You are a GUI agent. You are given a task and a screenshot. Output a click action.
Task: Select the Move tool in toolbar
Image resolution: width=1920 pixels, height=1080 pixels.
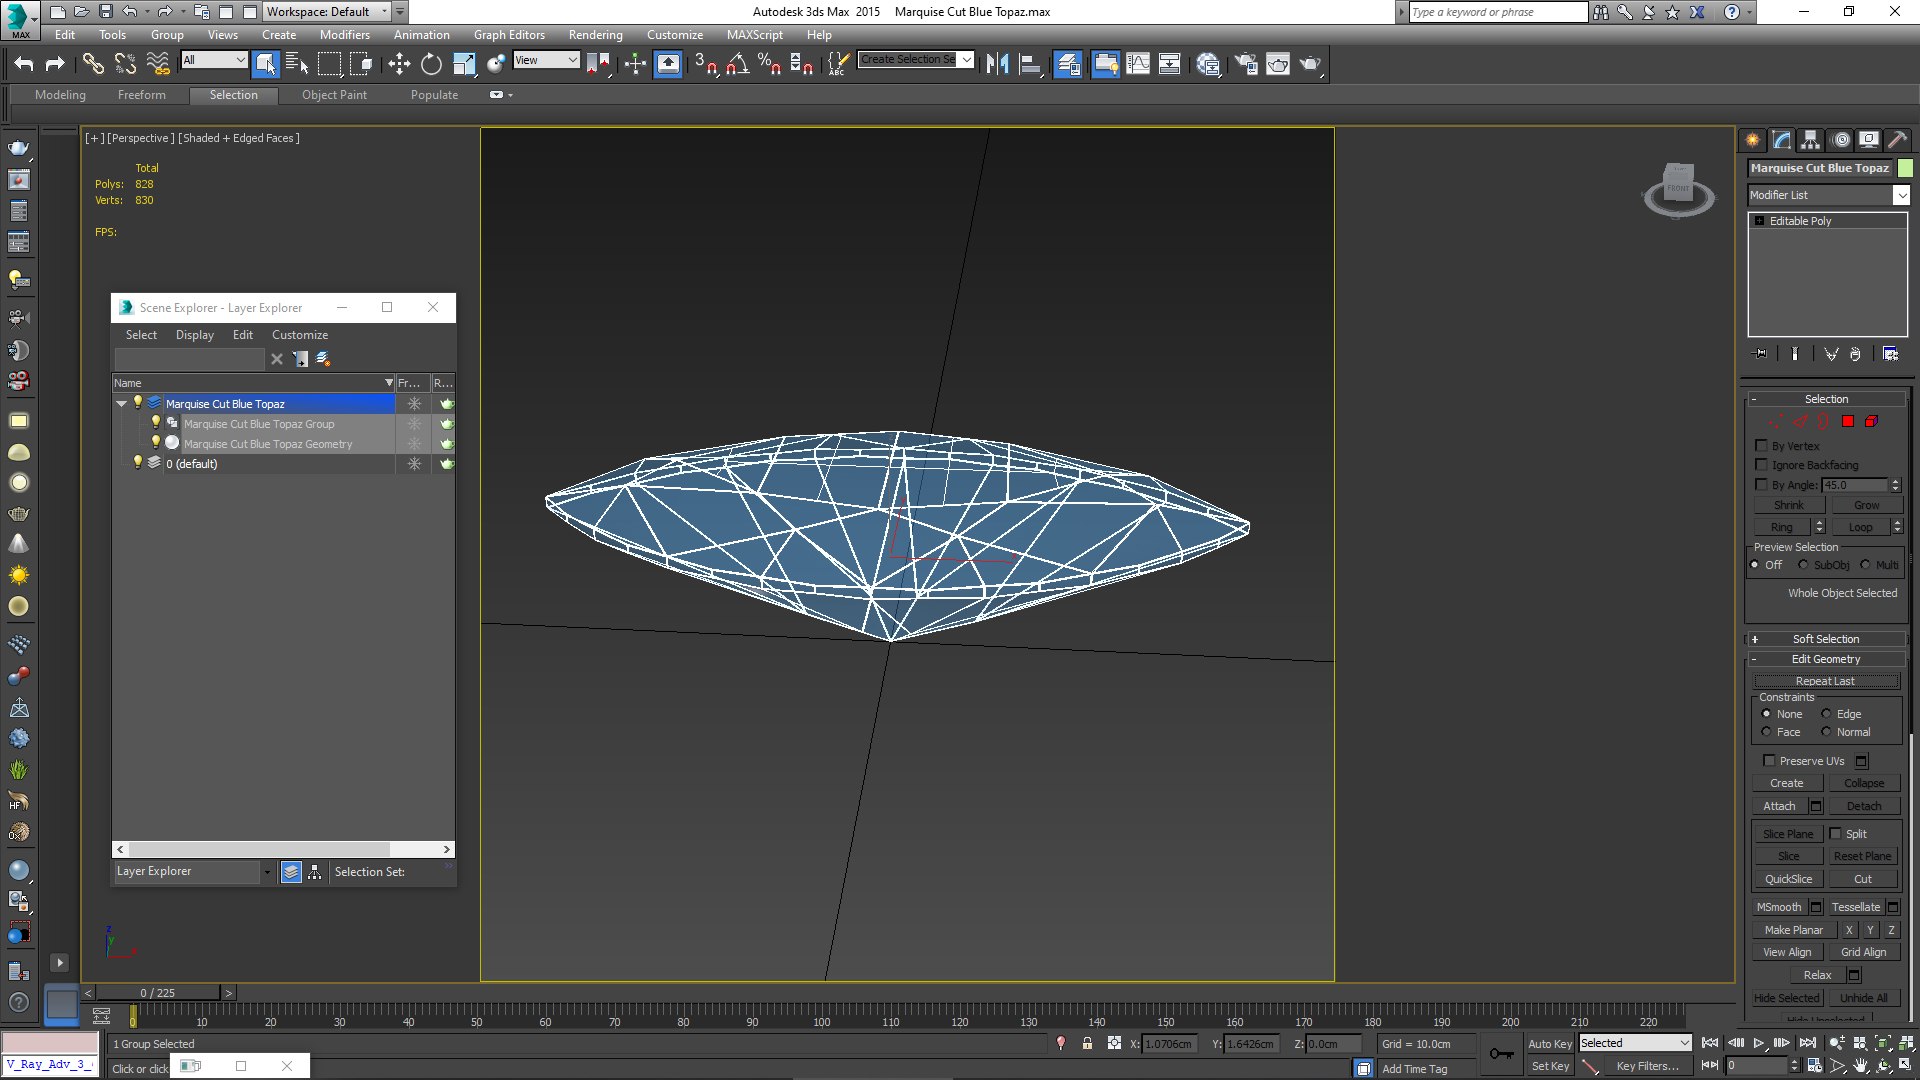click(399, 64)
